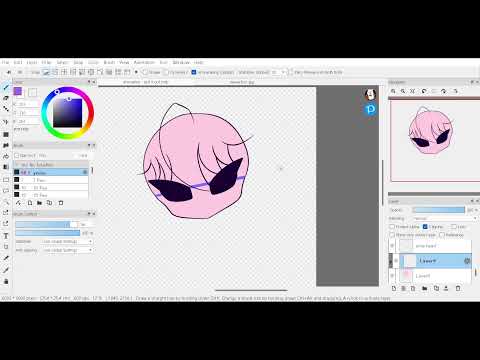Click the Redo arrow in top toolbar
The height and width of the screenshot is (360, 480).
click(20, 72)
